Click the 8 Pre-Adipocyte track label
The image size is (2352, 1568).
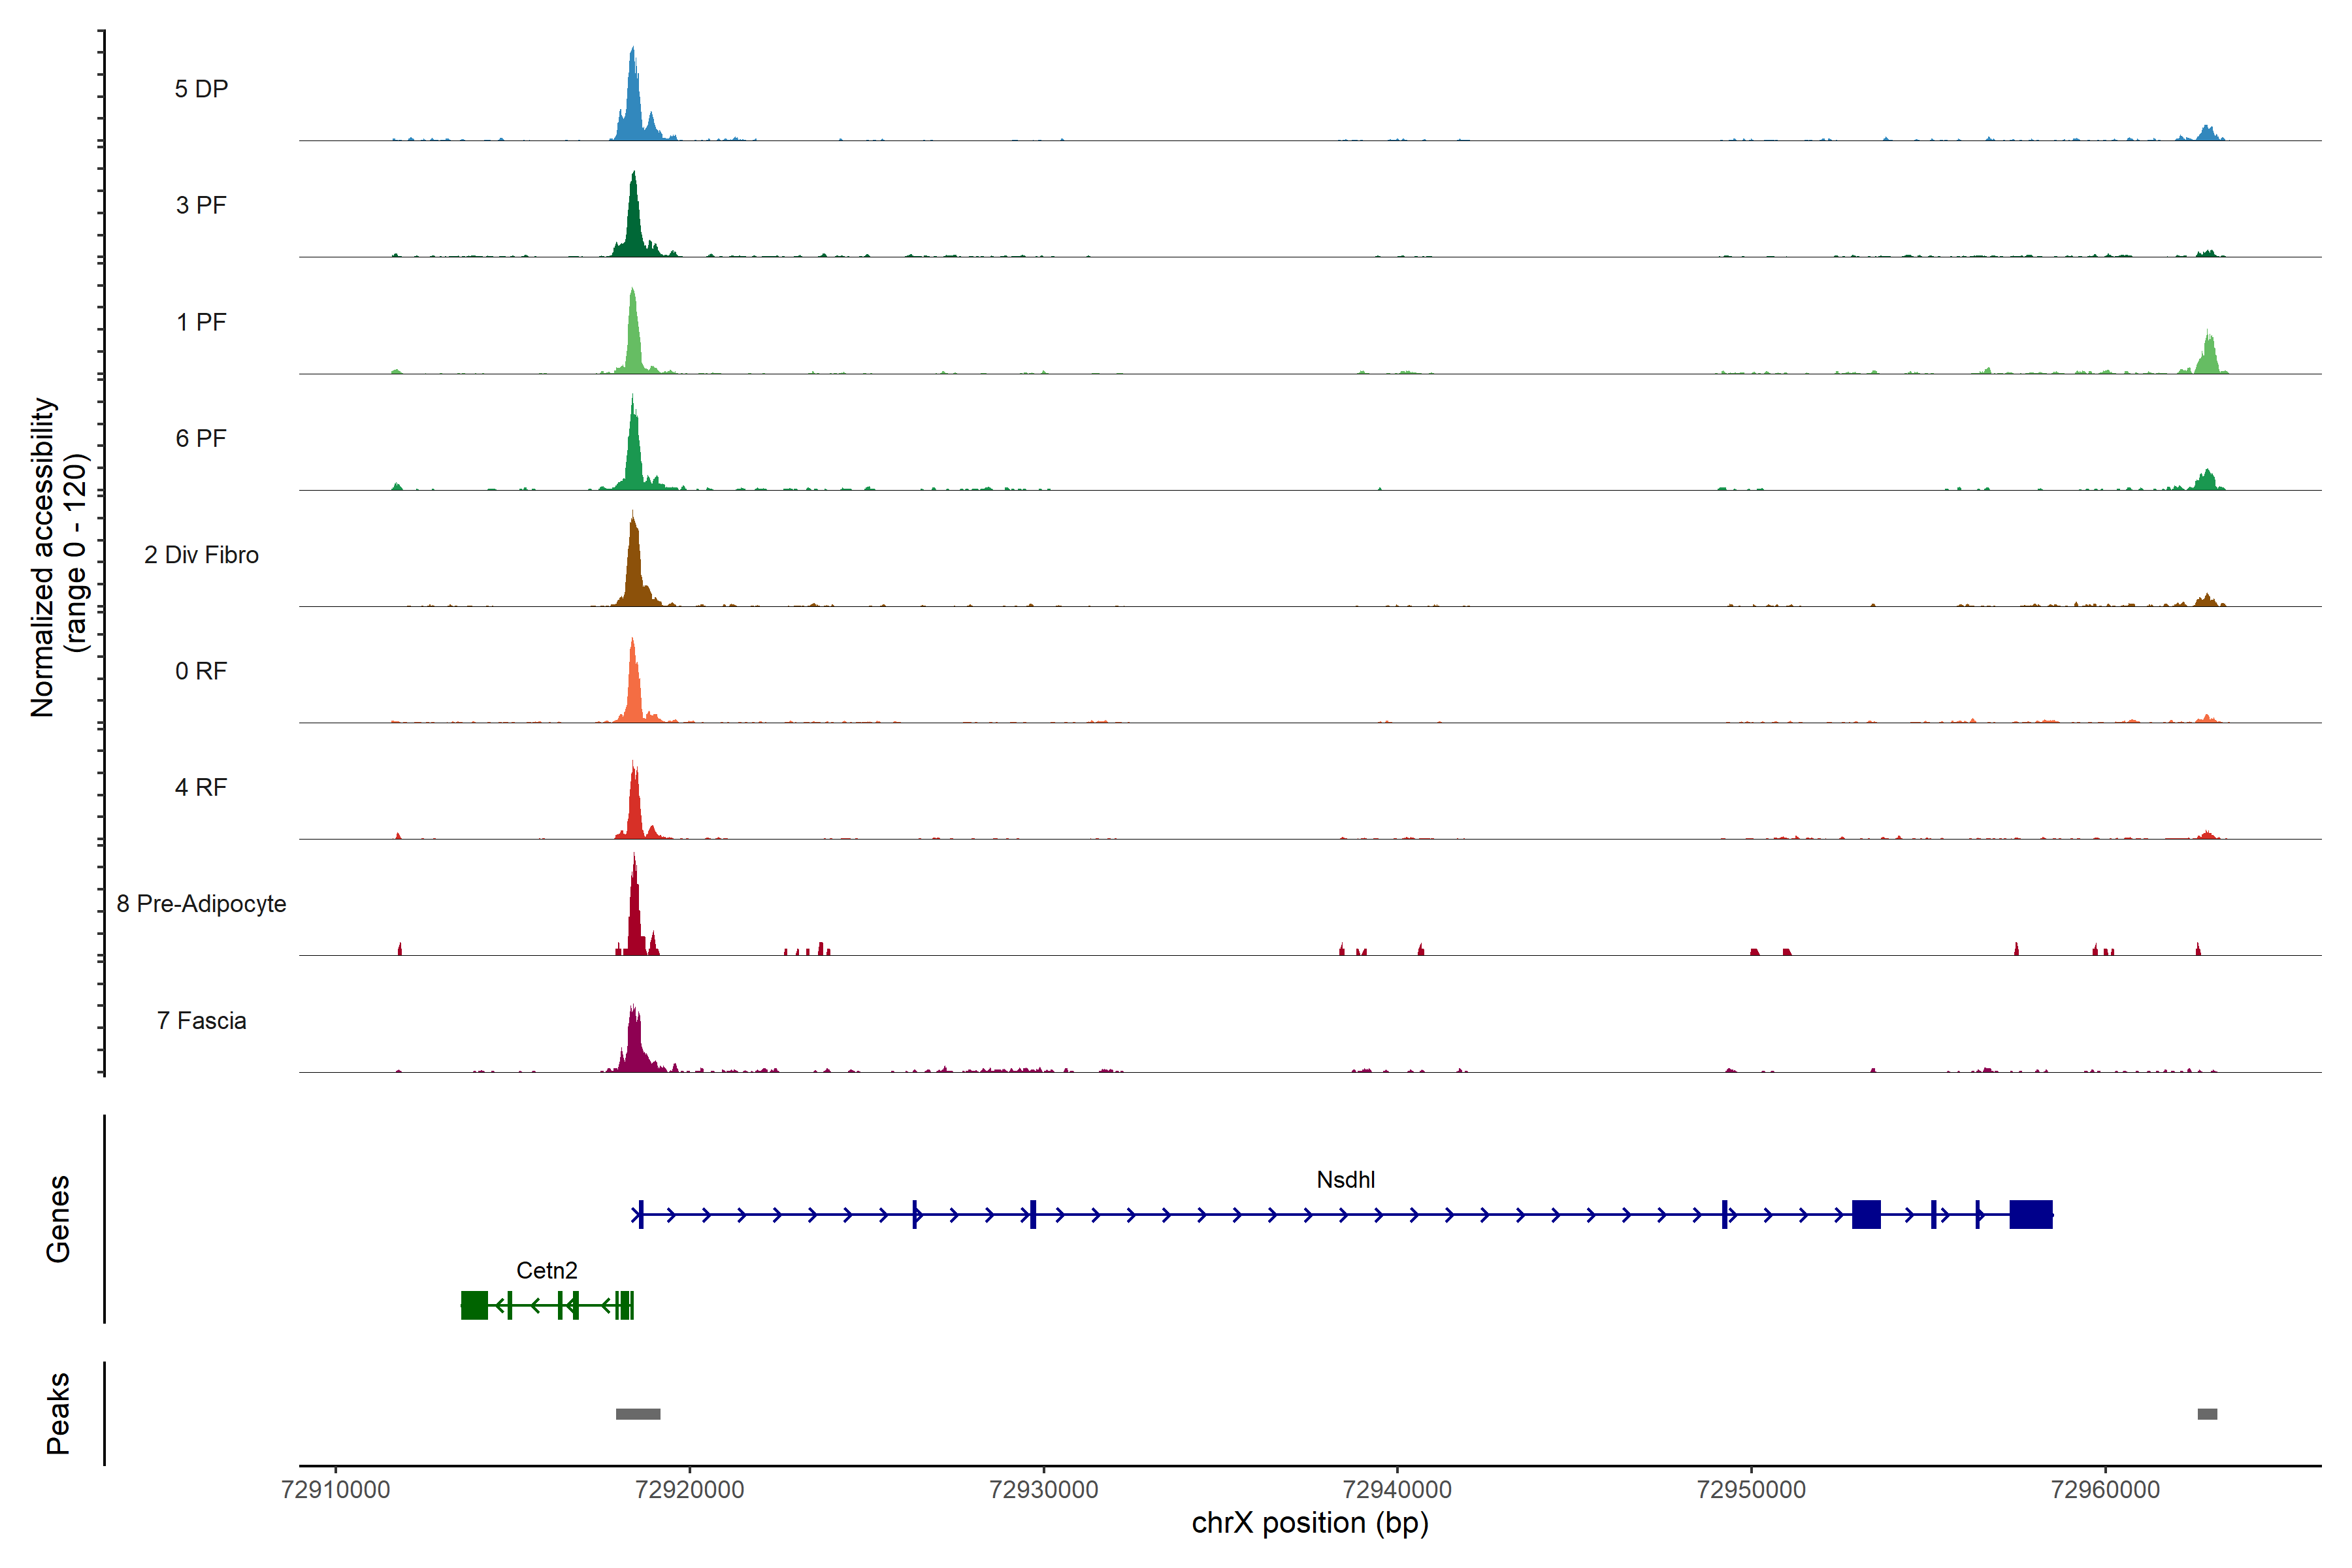pyautogui.click(x=201, y=904)
